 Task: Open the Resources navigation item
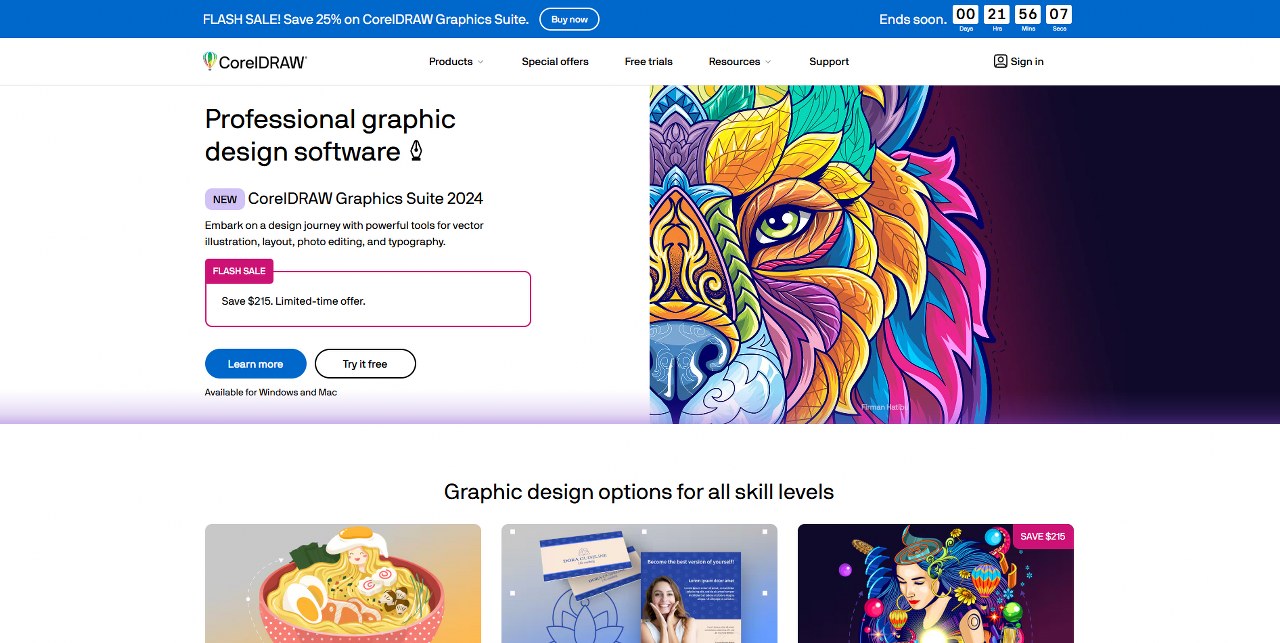(735, 62)
